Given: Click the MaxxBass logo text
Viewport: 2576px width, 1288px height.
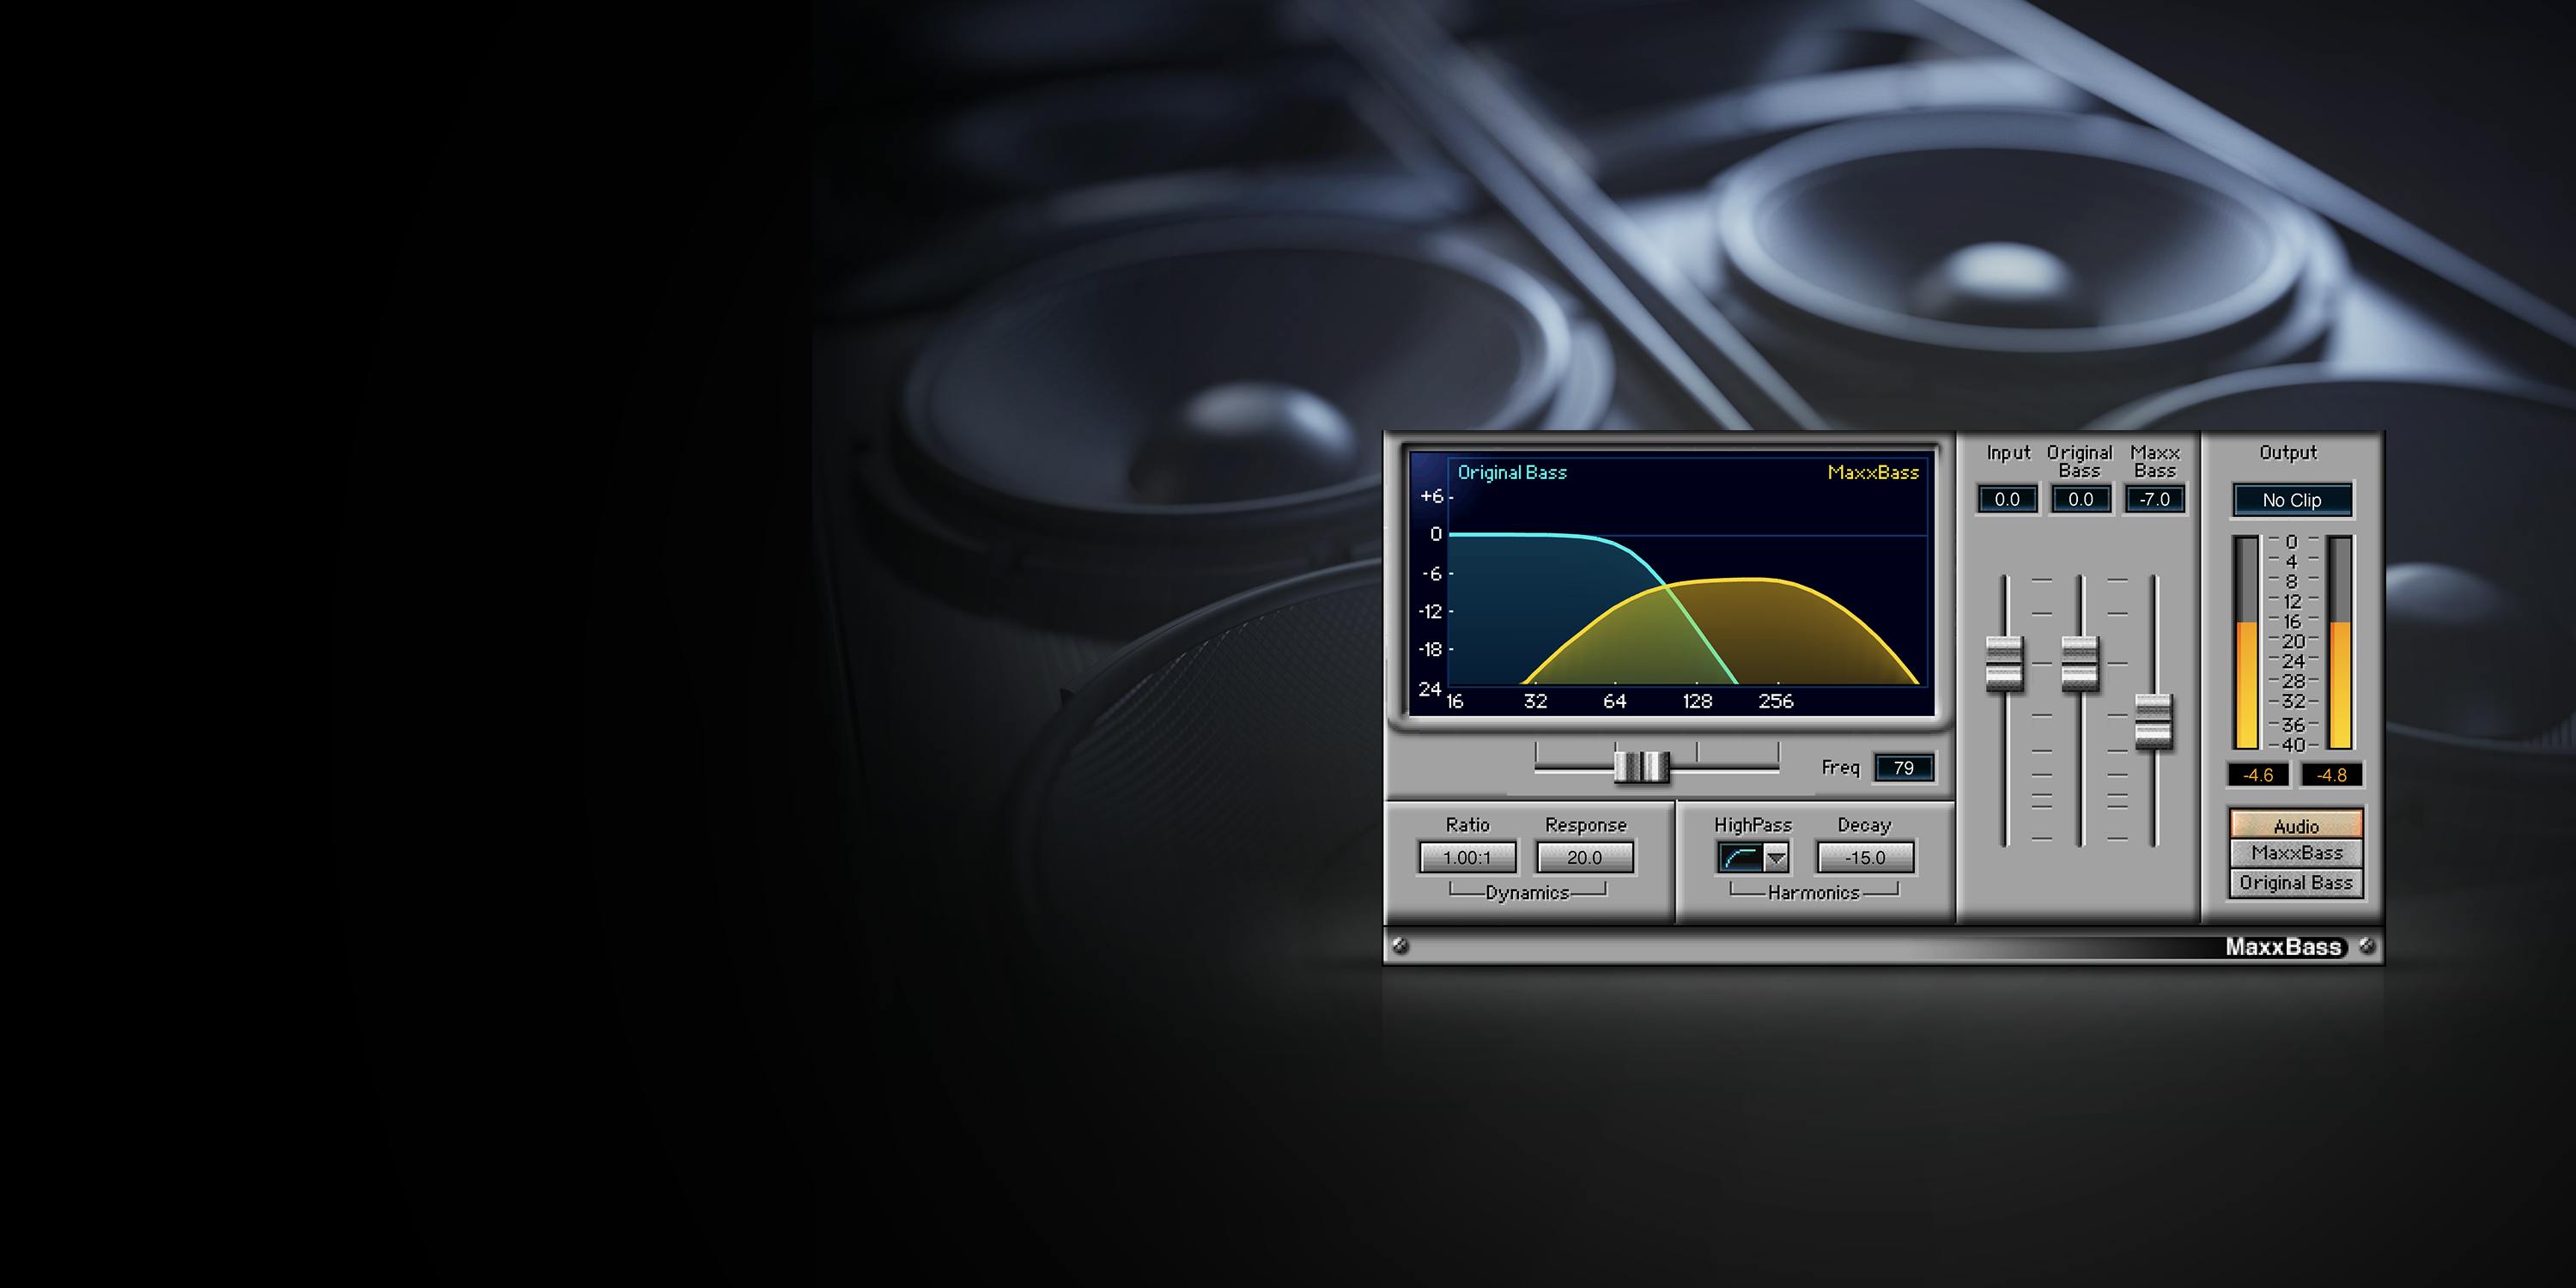Looking at the screenshot, I should click(x=2283, y=947).
